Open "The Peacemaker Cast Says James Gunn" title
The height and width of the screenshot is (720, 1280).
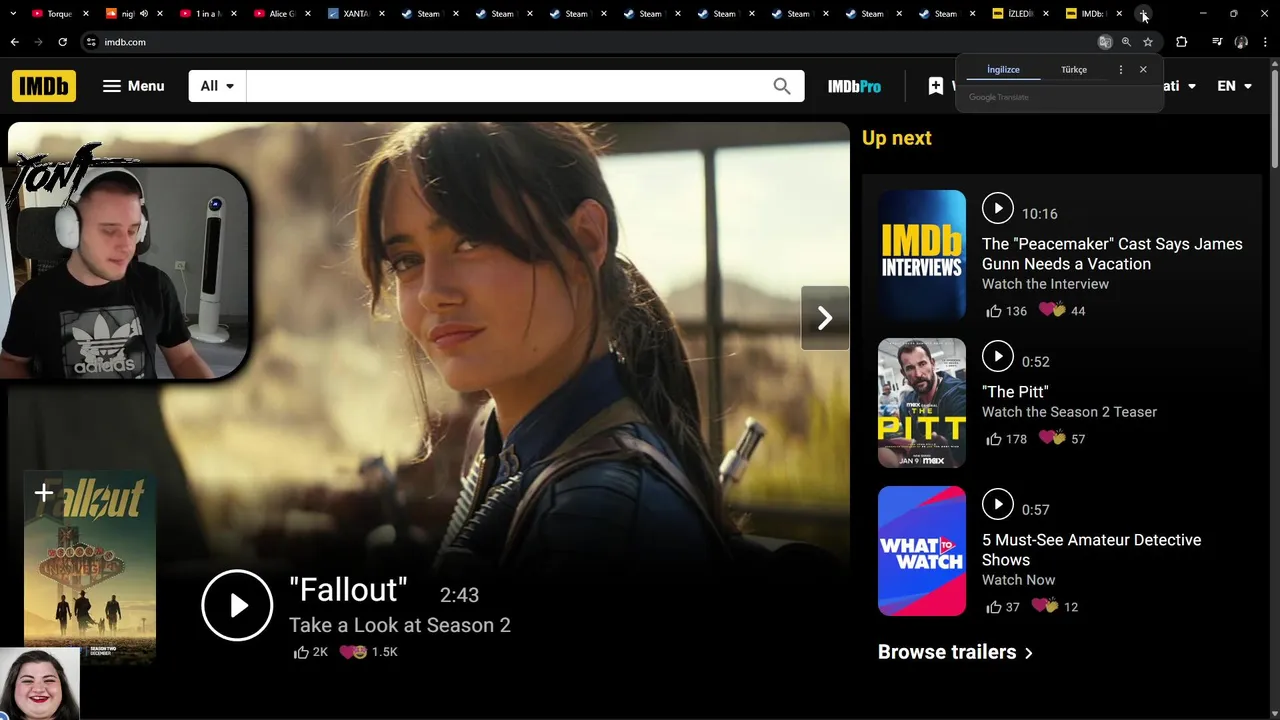click(1112, 254)
